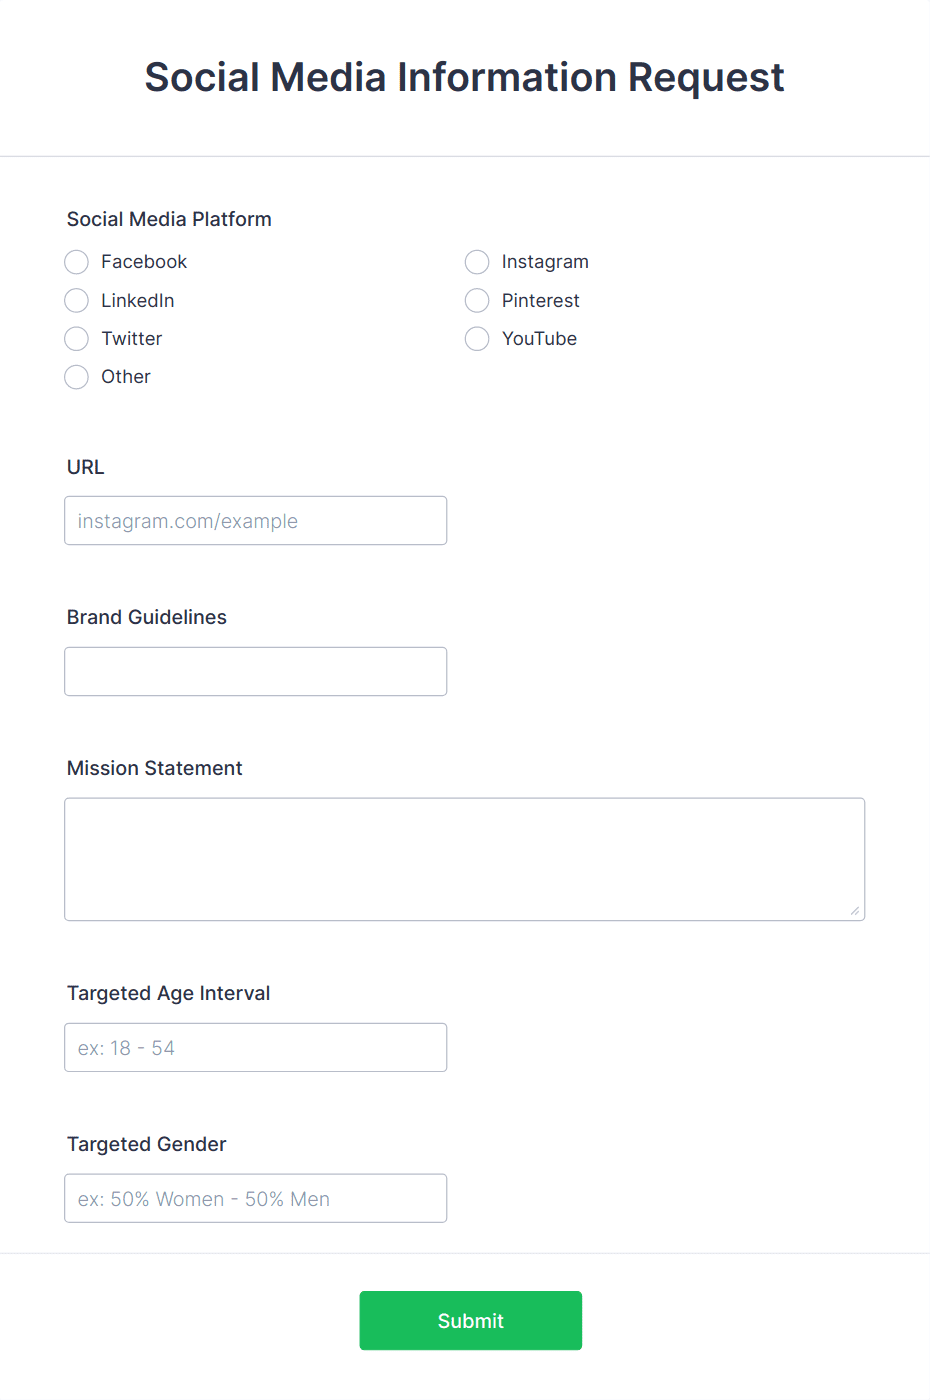This screenshot has width=930, height=1400.
Task: Select YouTube from the platform choices
Action: point(477,338)
